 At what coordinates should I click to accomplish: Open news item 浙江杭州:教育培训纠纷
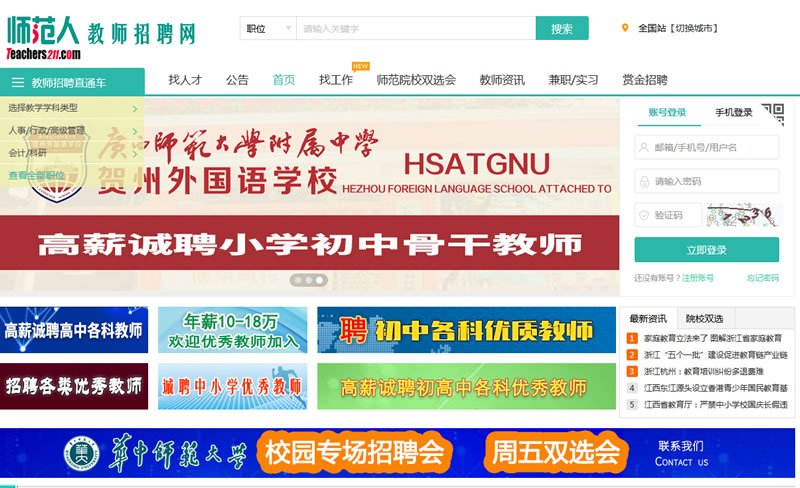(704, 372)
